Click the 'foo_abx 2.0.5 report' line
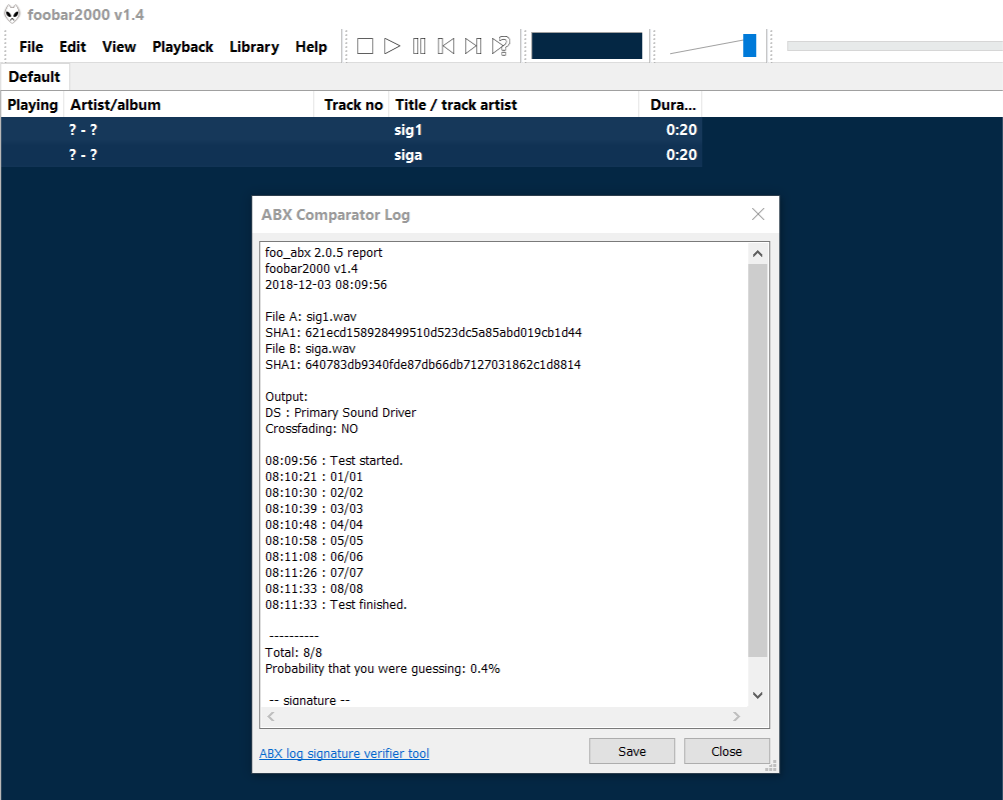 (x=324, y=253)
